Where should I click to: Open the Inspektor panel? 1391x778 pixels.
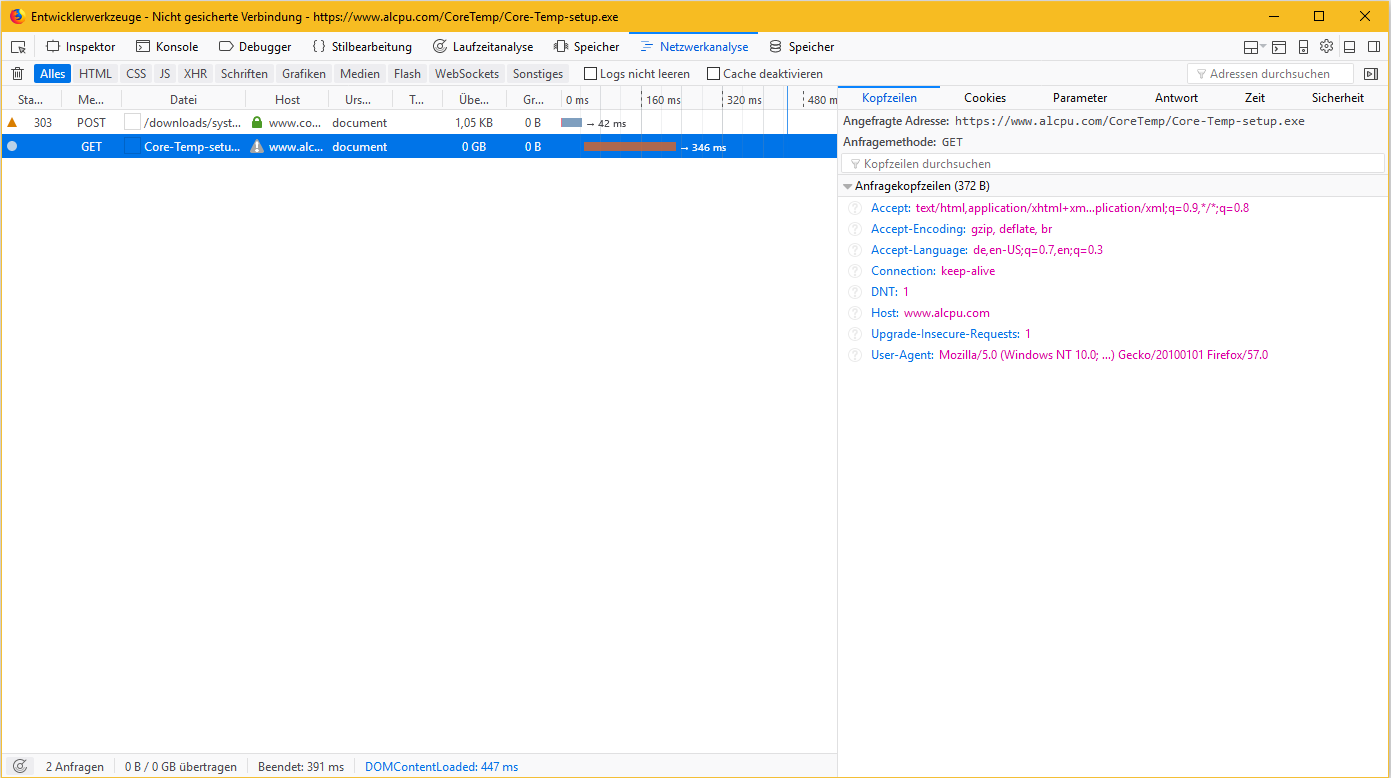[x=81, y=47]
